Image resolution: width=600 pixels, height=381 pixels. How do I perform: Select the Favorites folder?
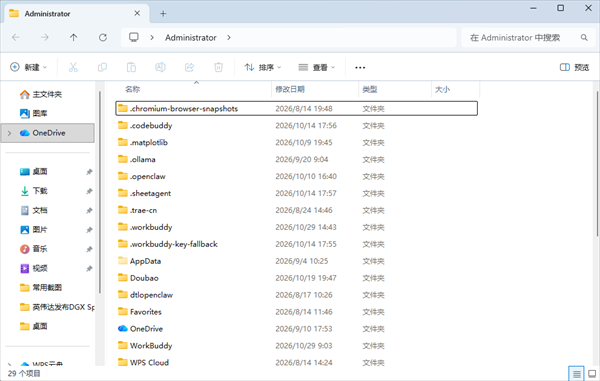pyautogui.click(x=297, y=312)
